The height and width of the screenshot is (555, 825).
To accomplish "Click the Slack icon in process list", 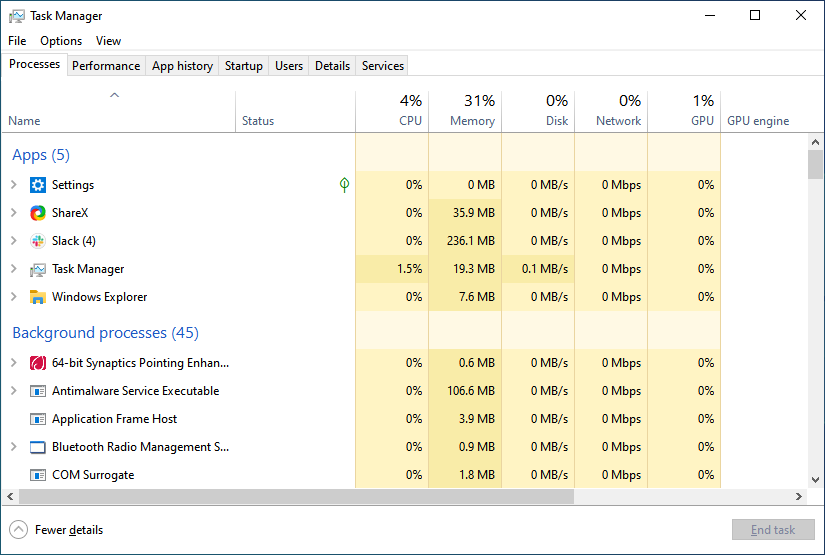I will (38, 241).
